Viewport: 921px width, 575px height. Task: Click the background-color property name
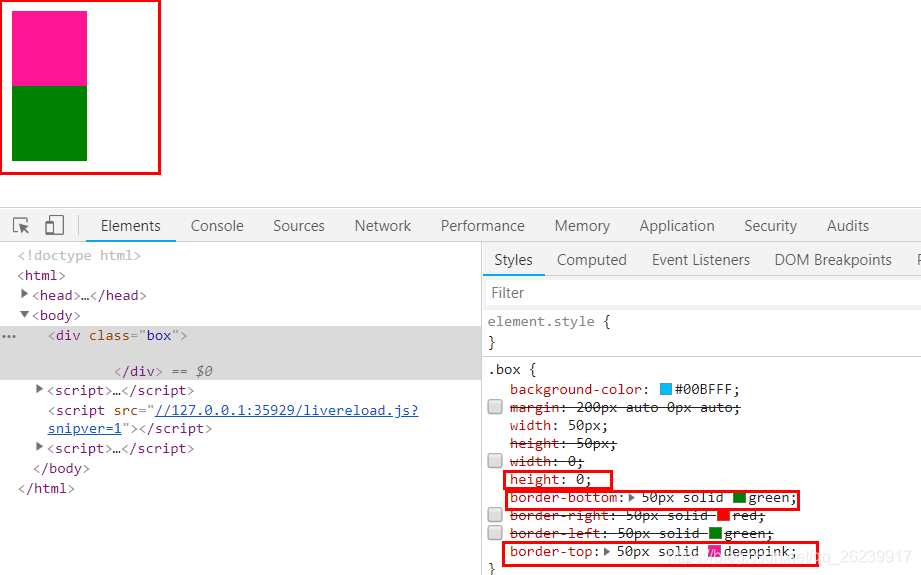click(x=576, y=389)
